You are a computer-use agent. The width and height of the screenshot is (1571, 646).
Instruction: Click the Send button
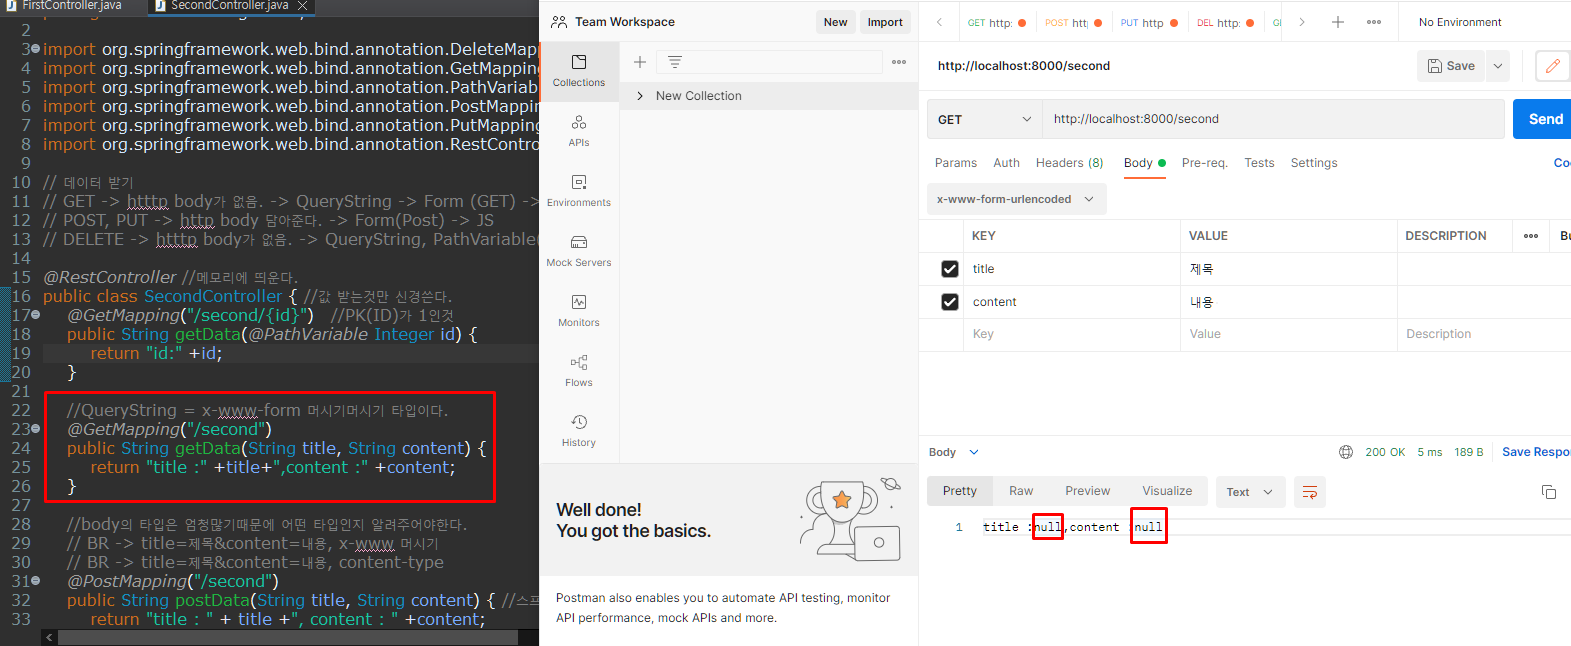coord(1542,119)
